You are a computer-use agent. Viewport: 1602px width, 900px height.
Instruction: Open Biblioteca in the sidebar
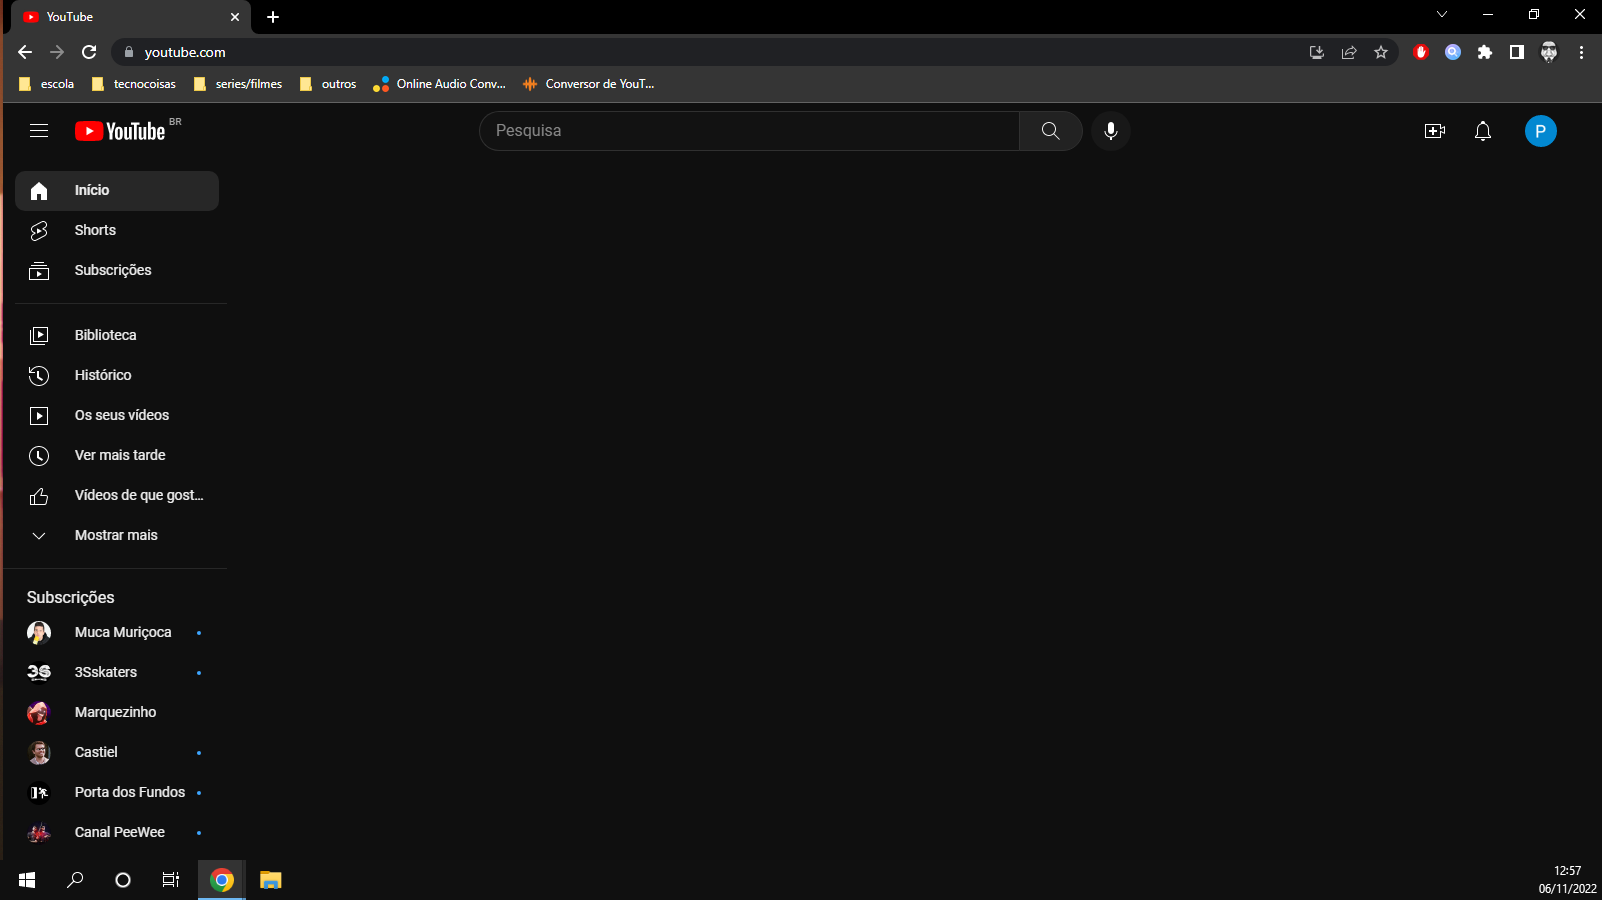117,336
